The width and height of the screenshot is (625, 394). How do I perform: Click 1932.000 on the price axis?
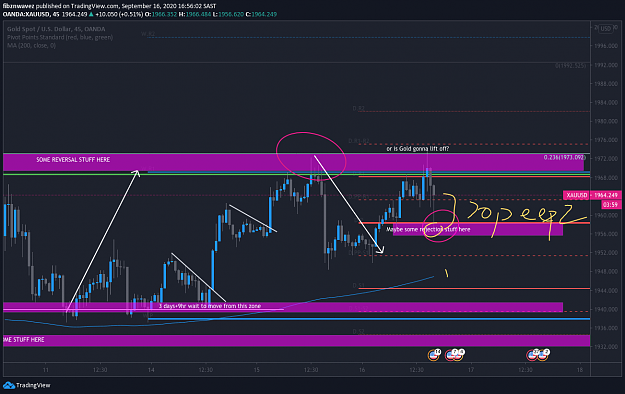pos(606,347)
